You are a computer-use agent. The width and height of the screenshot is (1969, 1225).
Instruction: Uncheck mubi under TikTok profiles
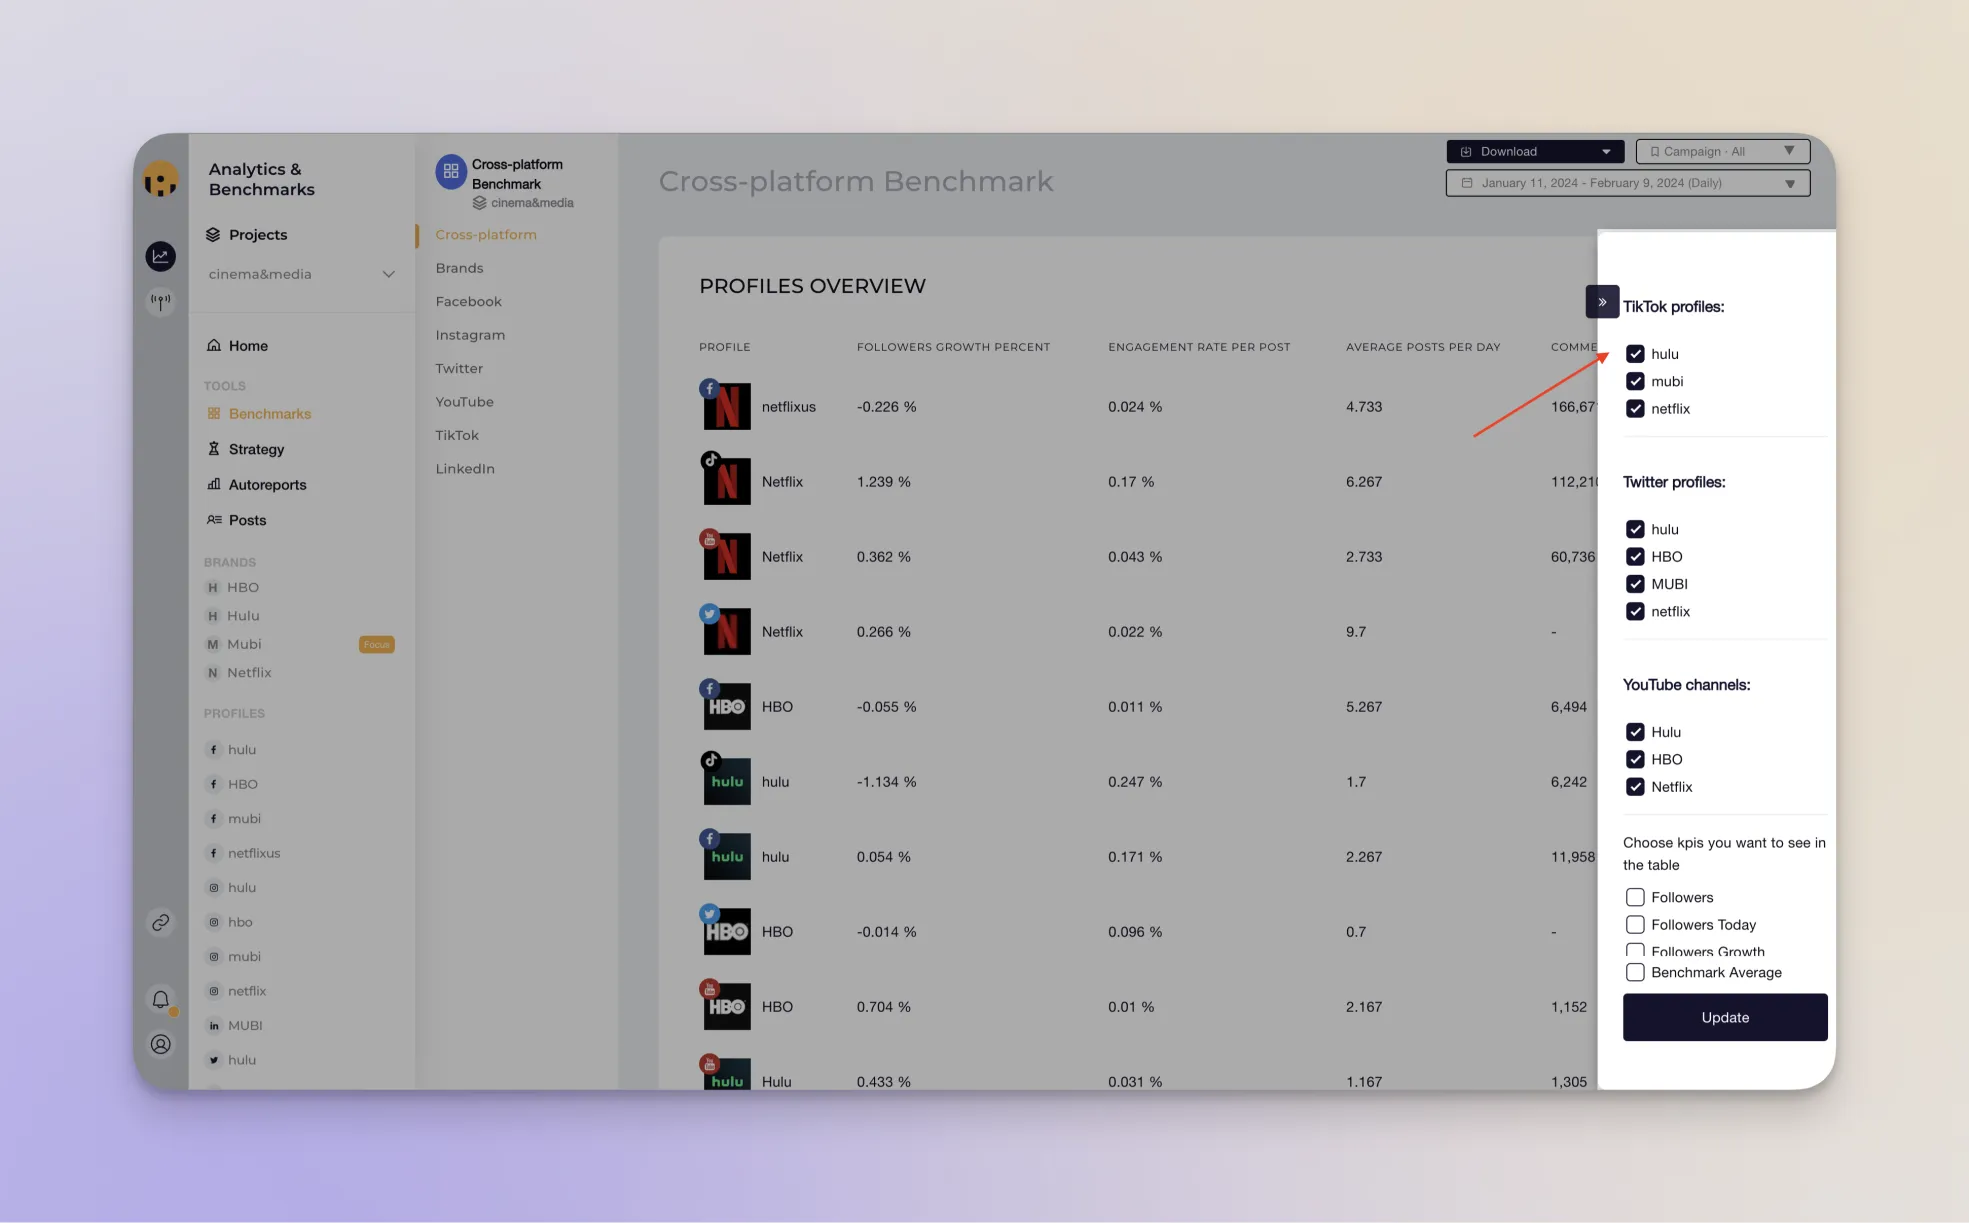pyautogui.click(x=1635, y=381)
